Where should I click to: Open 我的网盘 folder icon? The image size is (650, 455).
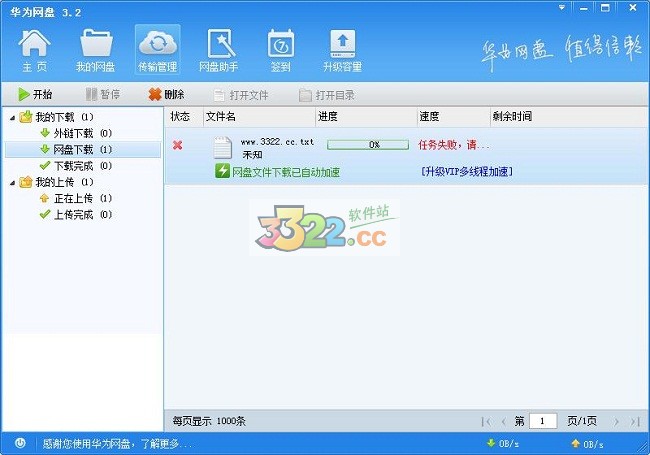click(x=95, y=50)
